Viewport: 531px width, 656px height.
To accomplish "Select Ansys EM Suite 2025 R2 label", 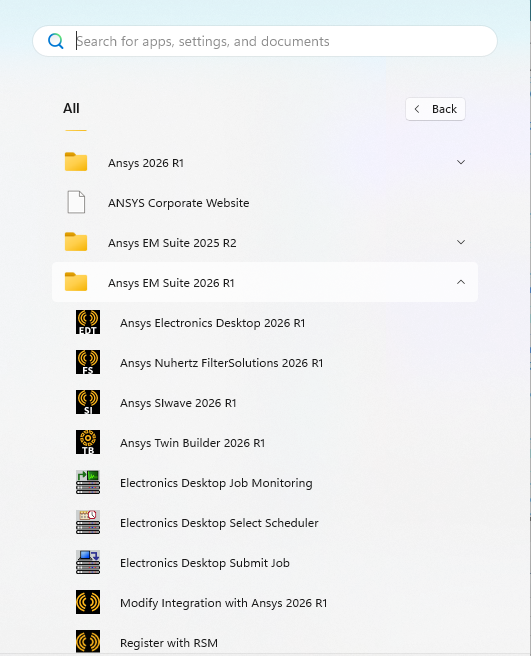I will 172,243.
